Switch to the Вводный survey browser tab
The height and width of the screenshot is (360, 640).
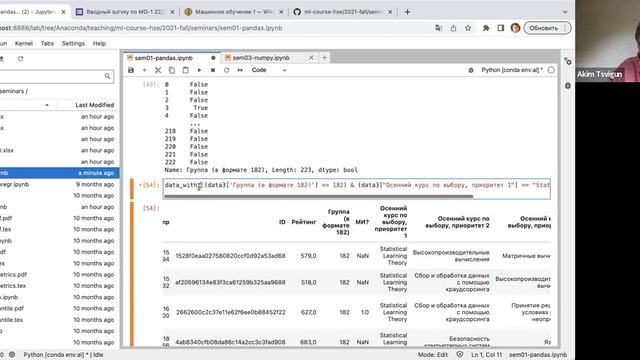125,12
